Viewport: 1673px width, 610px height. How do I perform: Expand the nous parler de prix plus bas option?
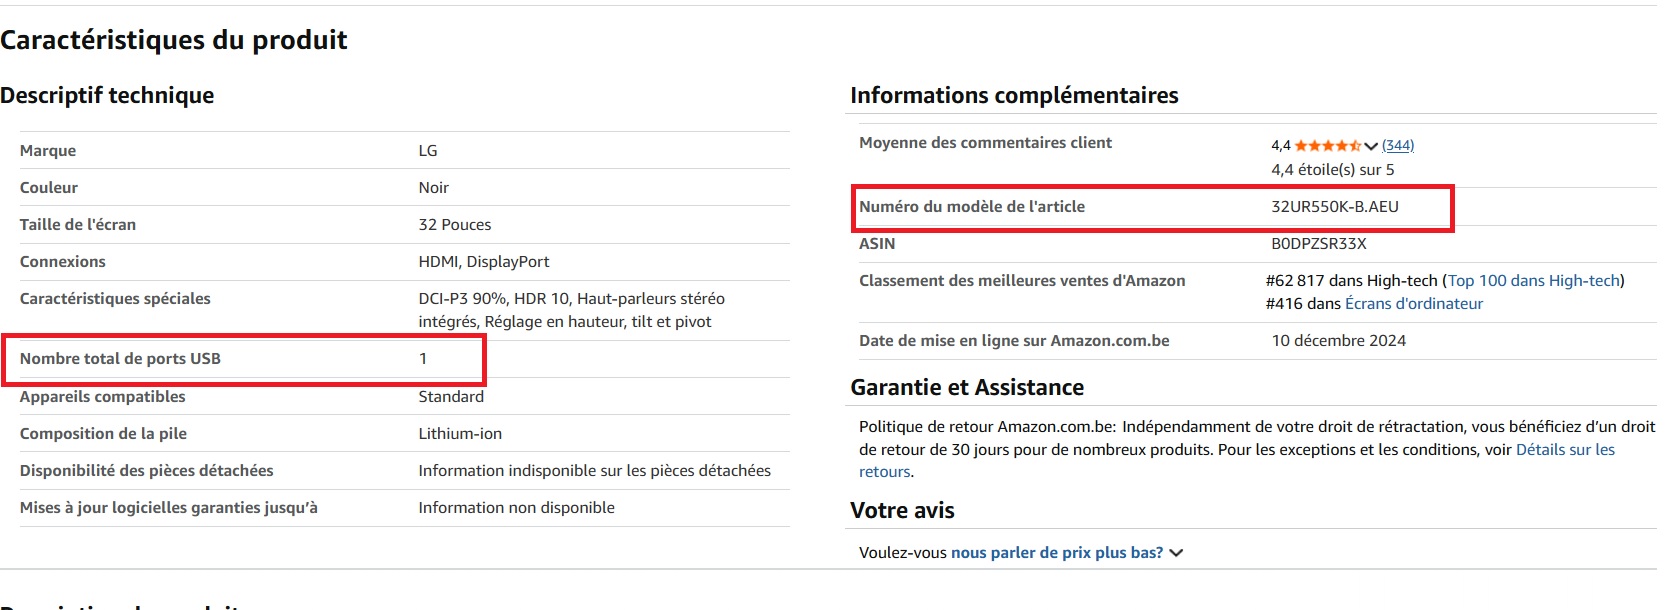coord(1176,552)
